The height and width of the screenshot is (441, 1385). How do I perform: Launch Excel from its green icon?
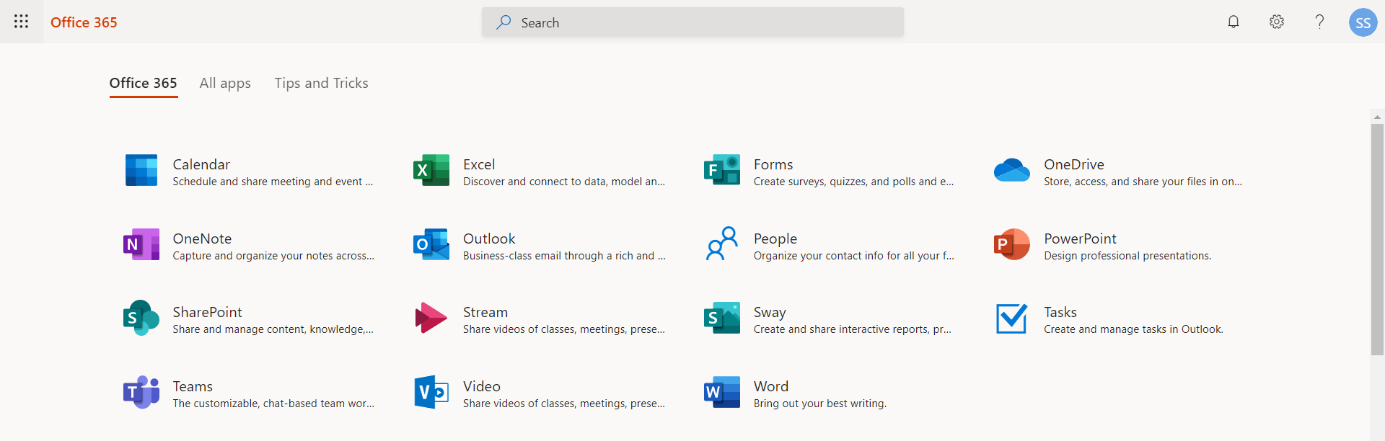[x=431, y=171]
